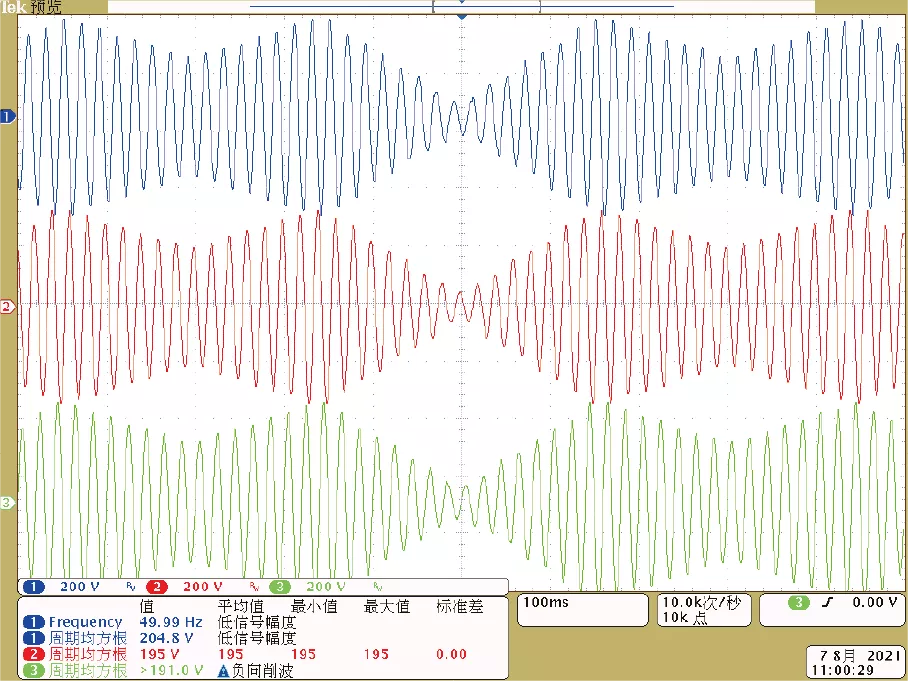Viewport: 908px width, 681px height.
Task: Click the 负向削波 clipping warning text
Action: (x=263, y=671)
